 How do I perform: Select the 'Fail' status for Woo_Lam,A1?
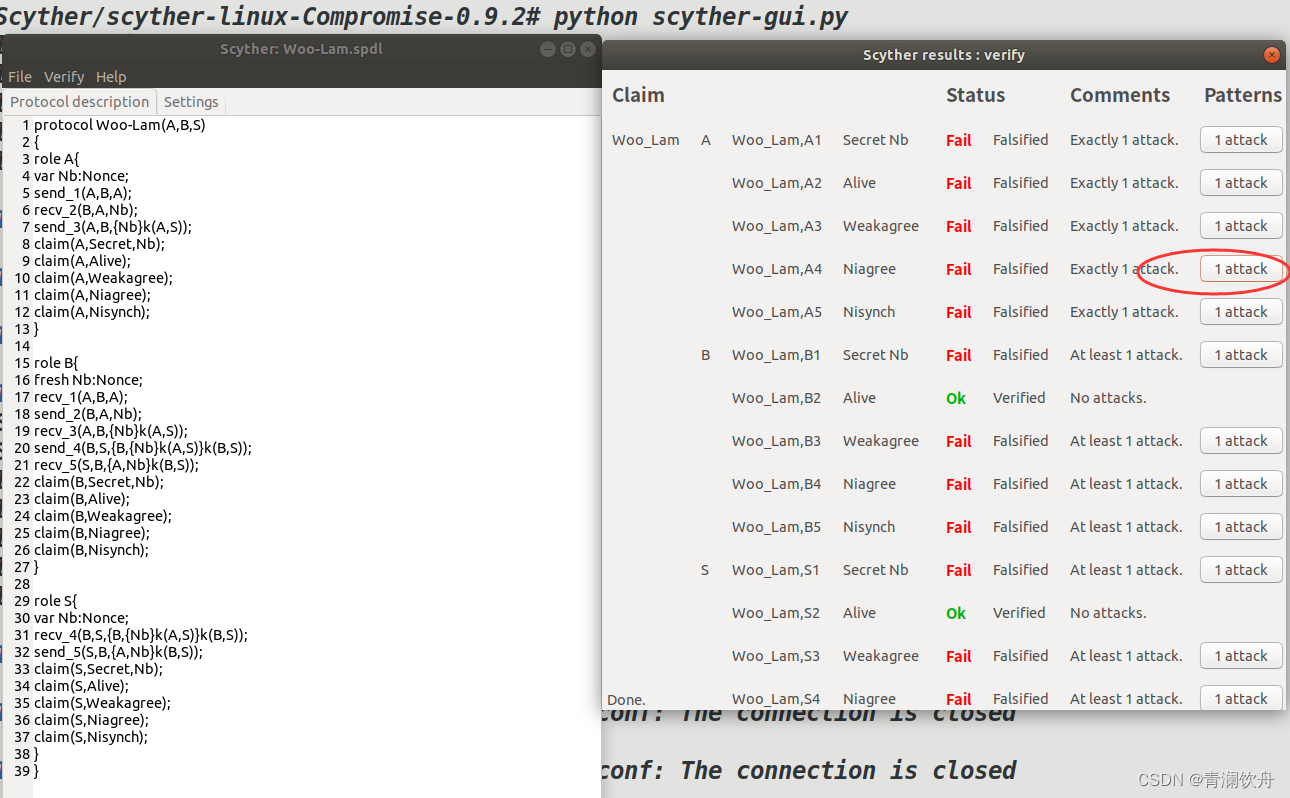pyautogui.click(x=959, y=140)
